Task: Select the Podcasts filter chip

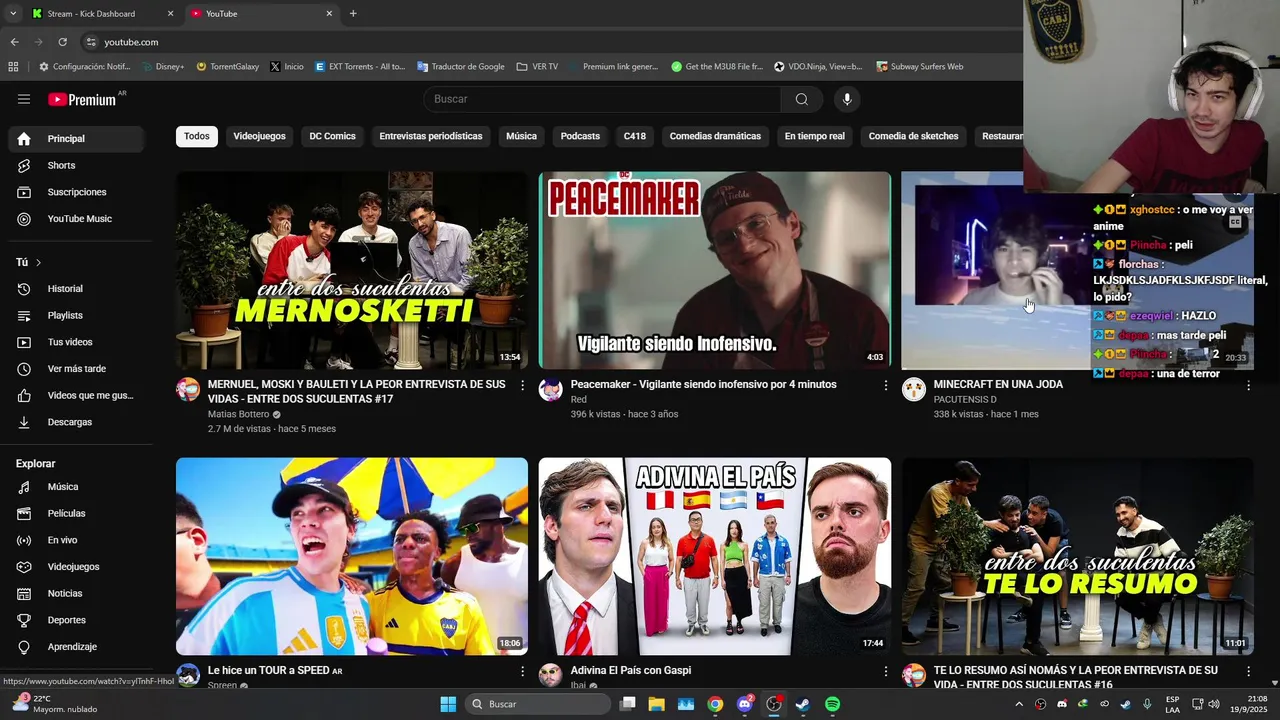Action: (x=580, y=136)
